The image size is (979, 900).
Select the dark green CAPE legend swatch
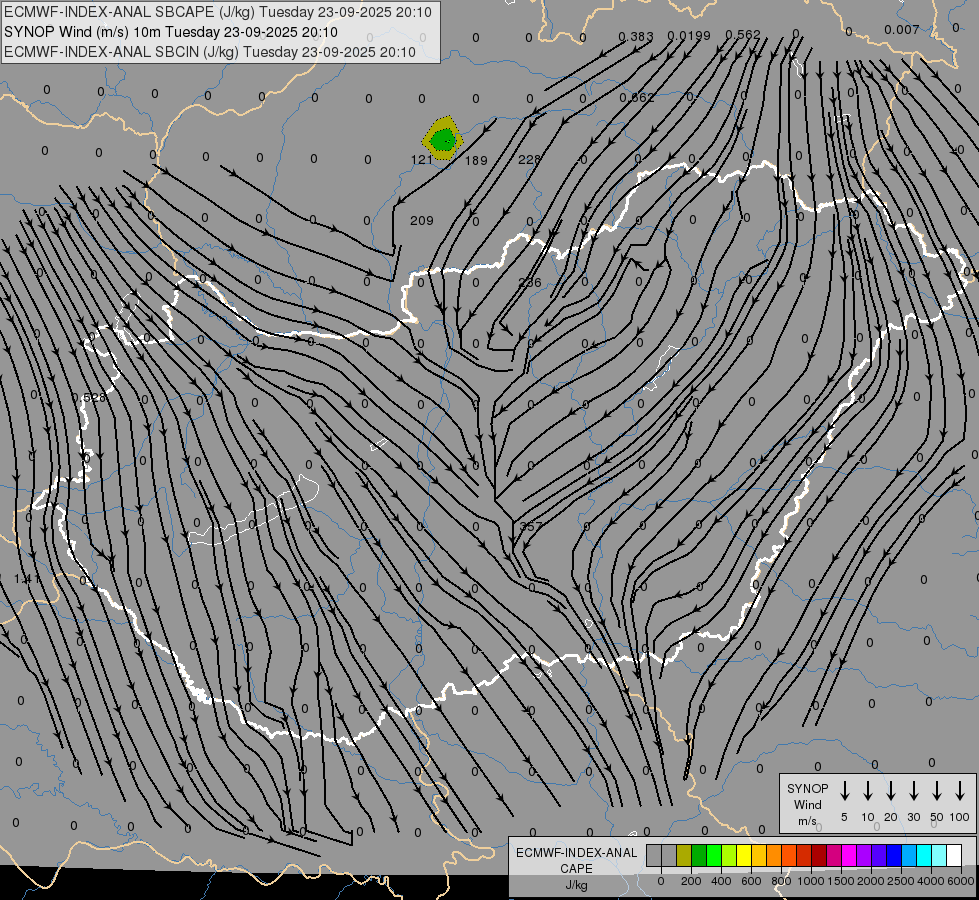coord(699,855)
